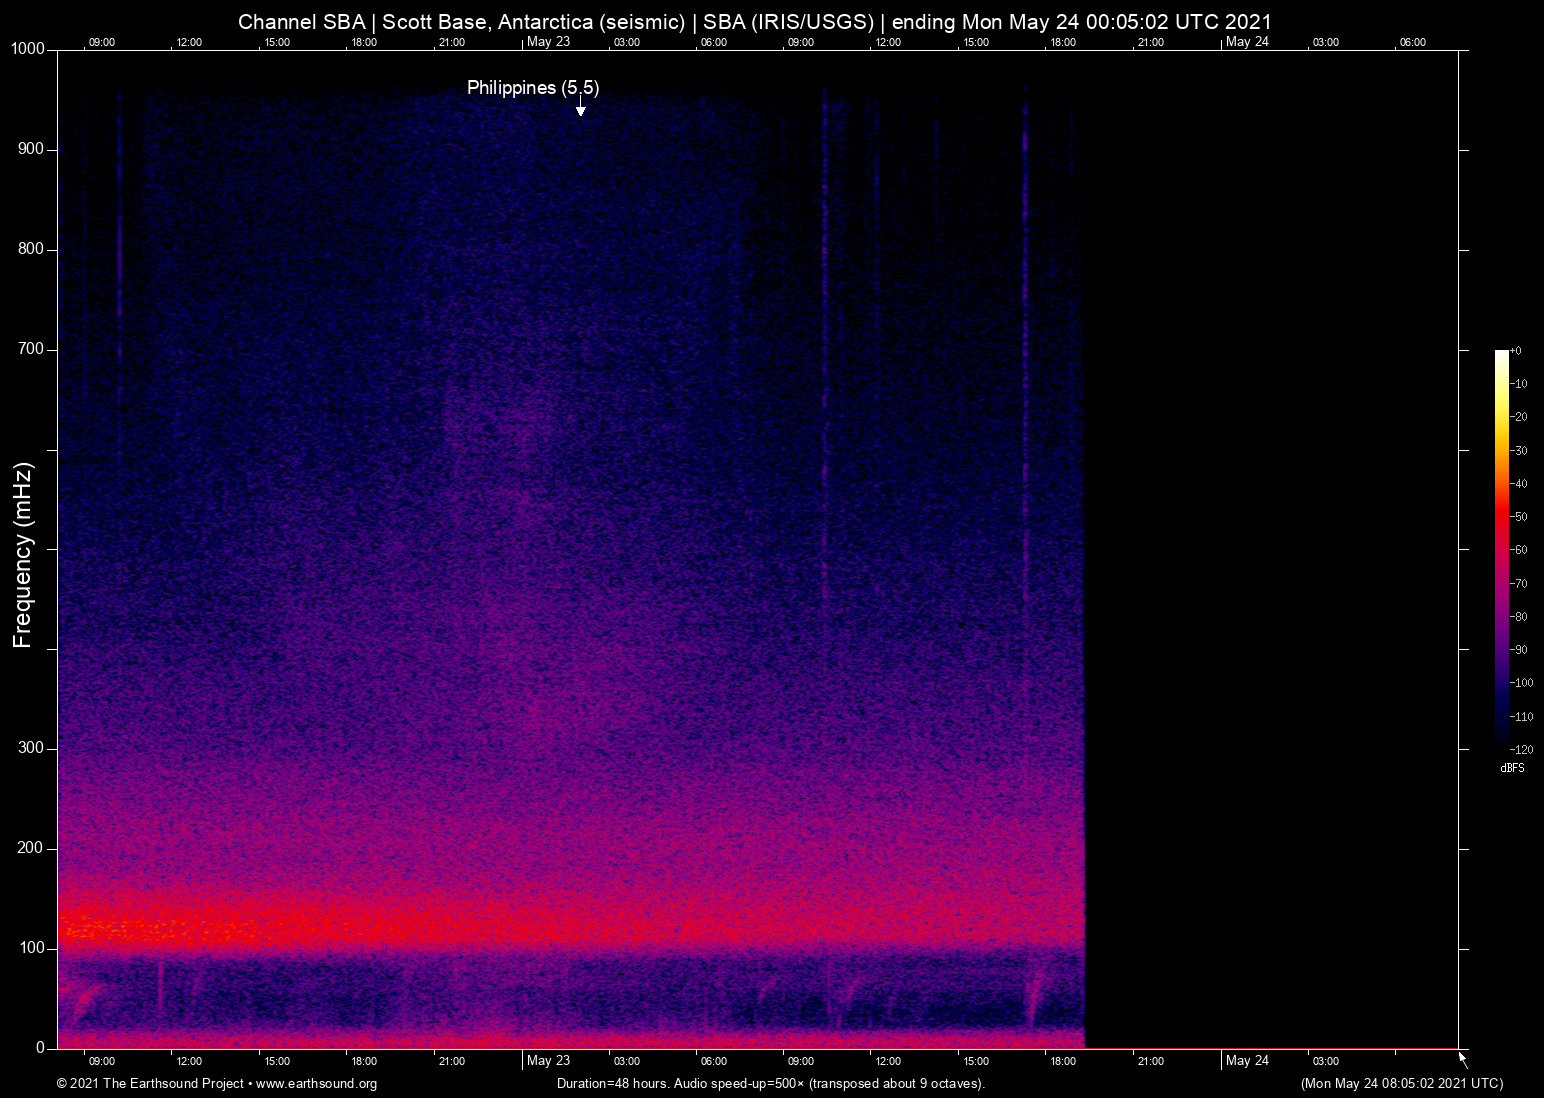
Task: Click the 06:00 tick on bottom time axis
Action: point(713,1061)
